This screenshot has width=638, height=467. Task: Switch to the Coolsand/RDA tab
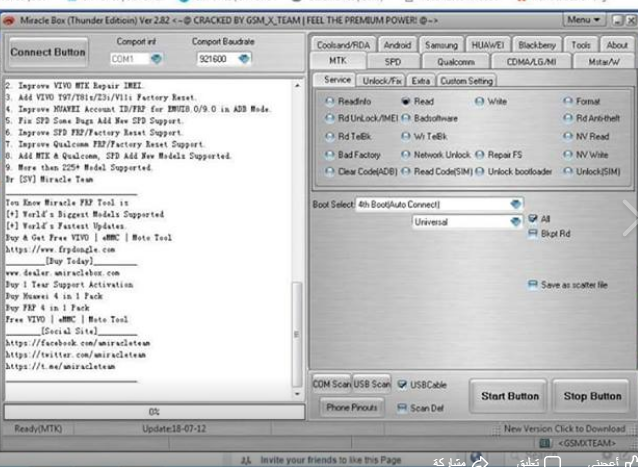point(343,45)
